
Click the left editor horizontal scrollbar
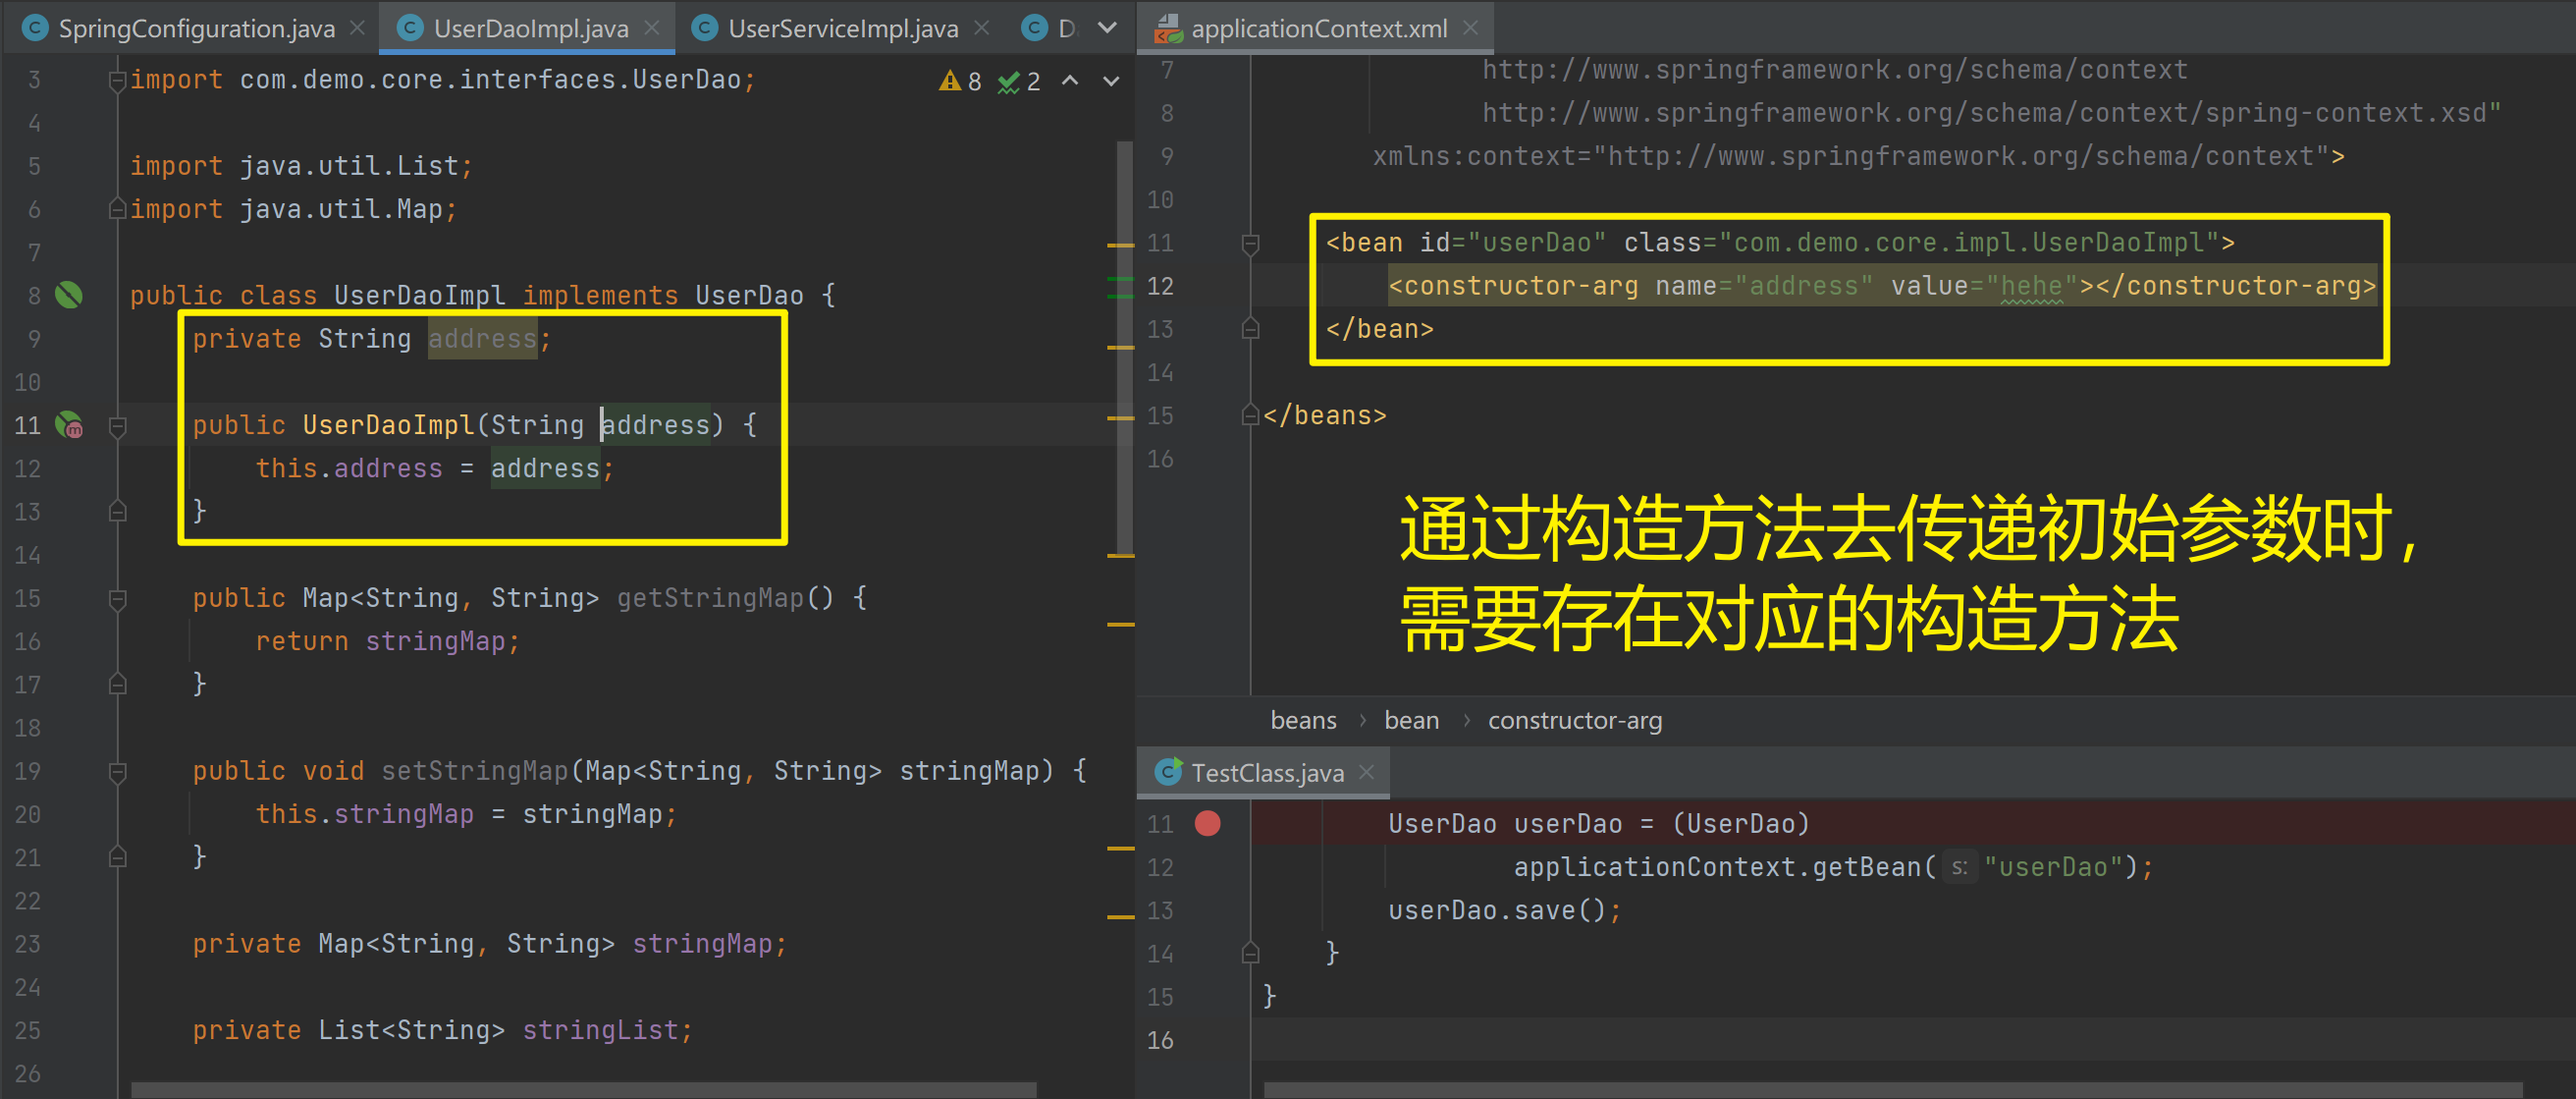tap(583, 1089)
